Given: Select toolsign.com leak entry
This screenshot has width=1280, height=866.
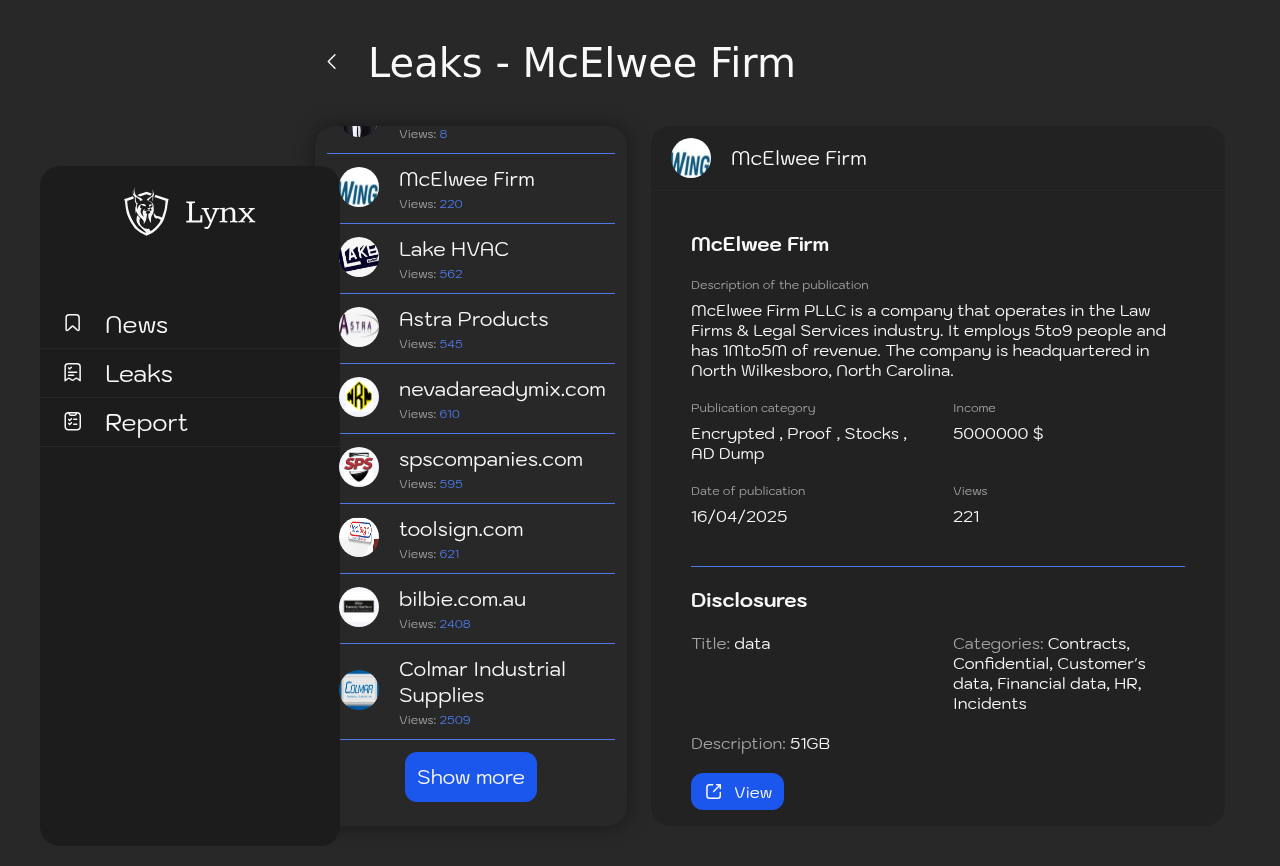Looking at the screenshot, I should [471, 539].
